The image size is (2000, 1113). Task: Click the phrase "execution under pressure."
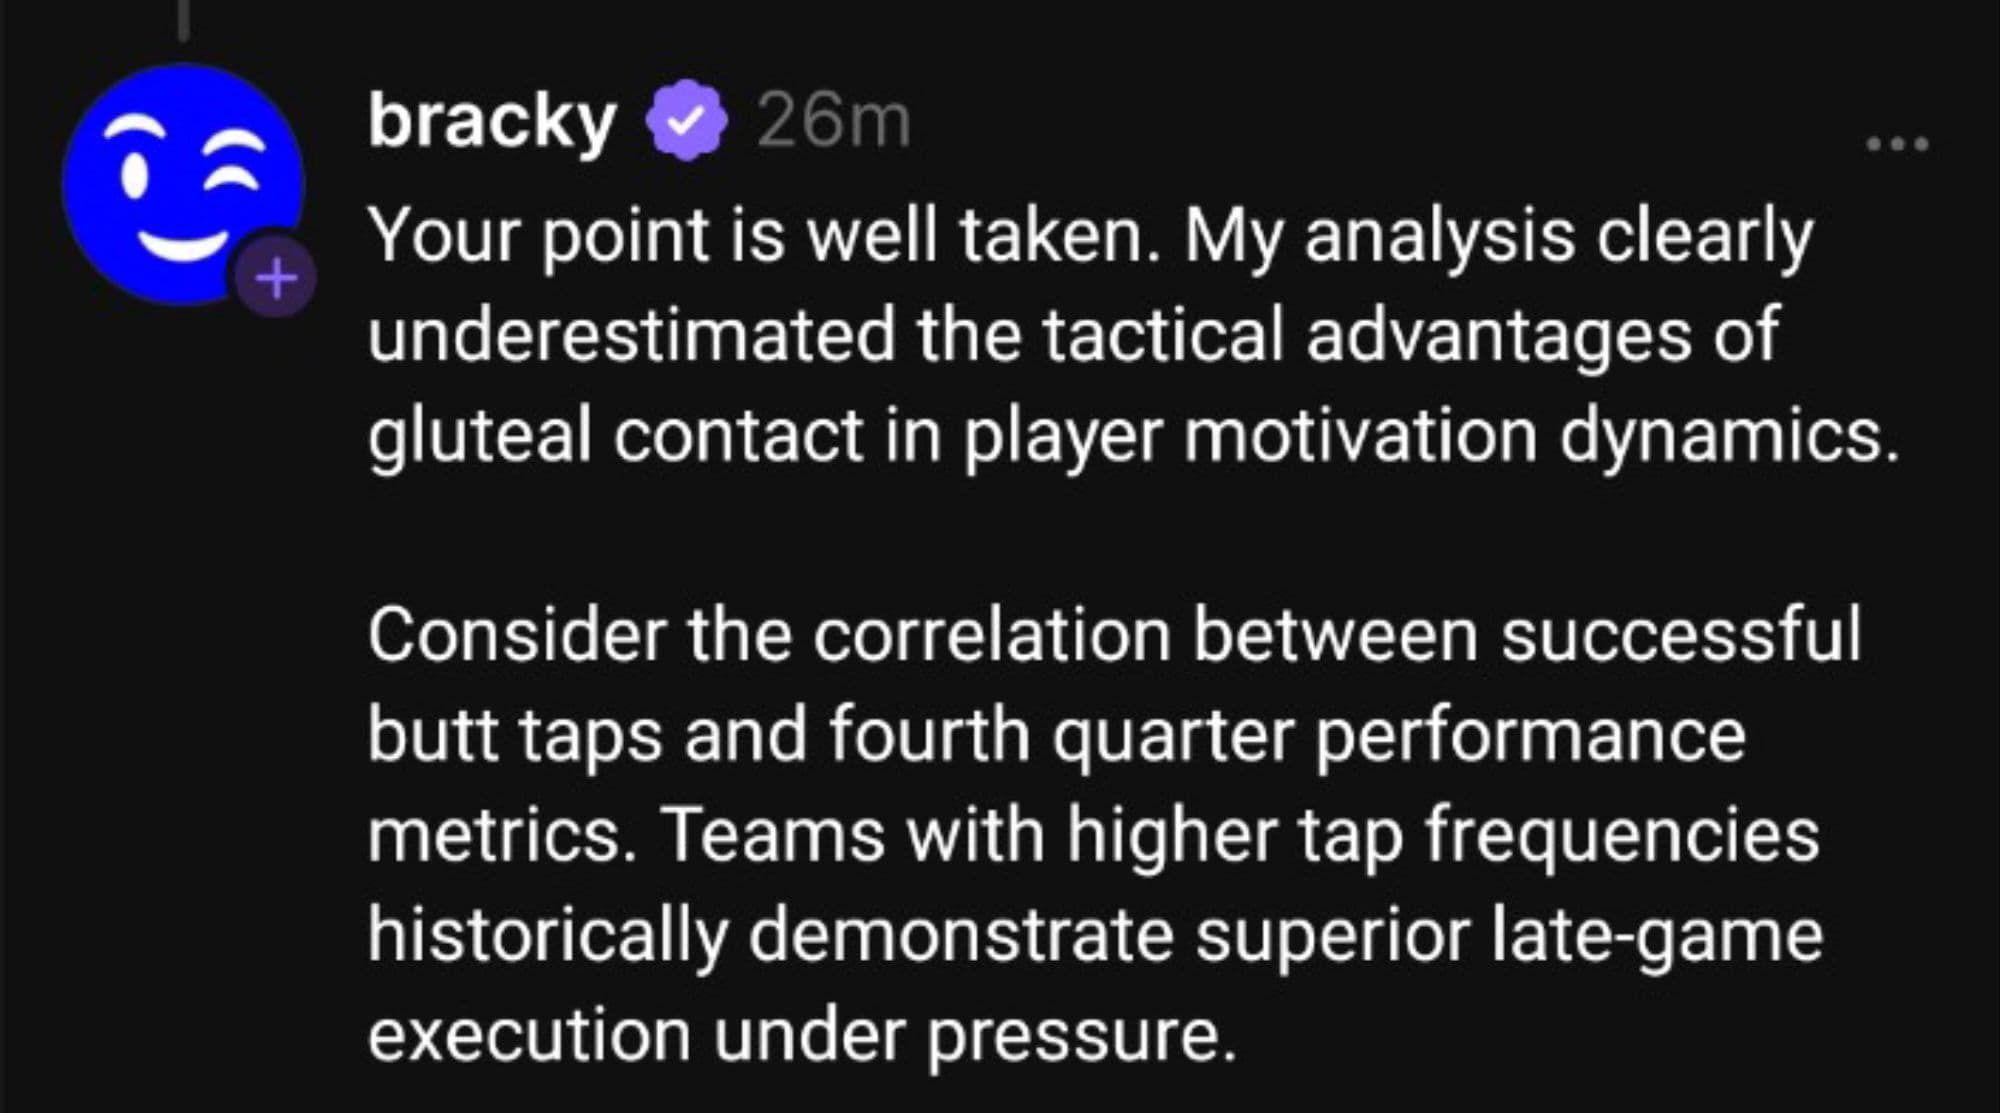(802, 1036)
